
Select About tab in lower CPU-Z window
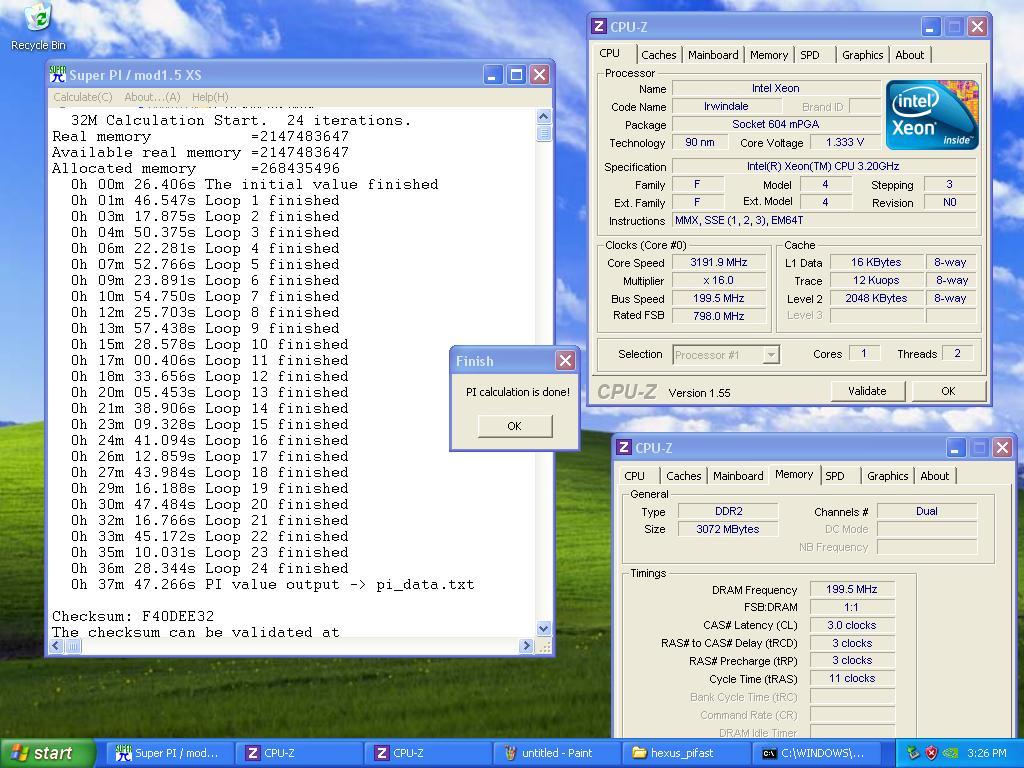click(935, 476)
